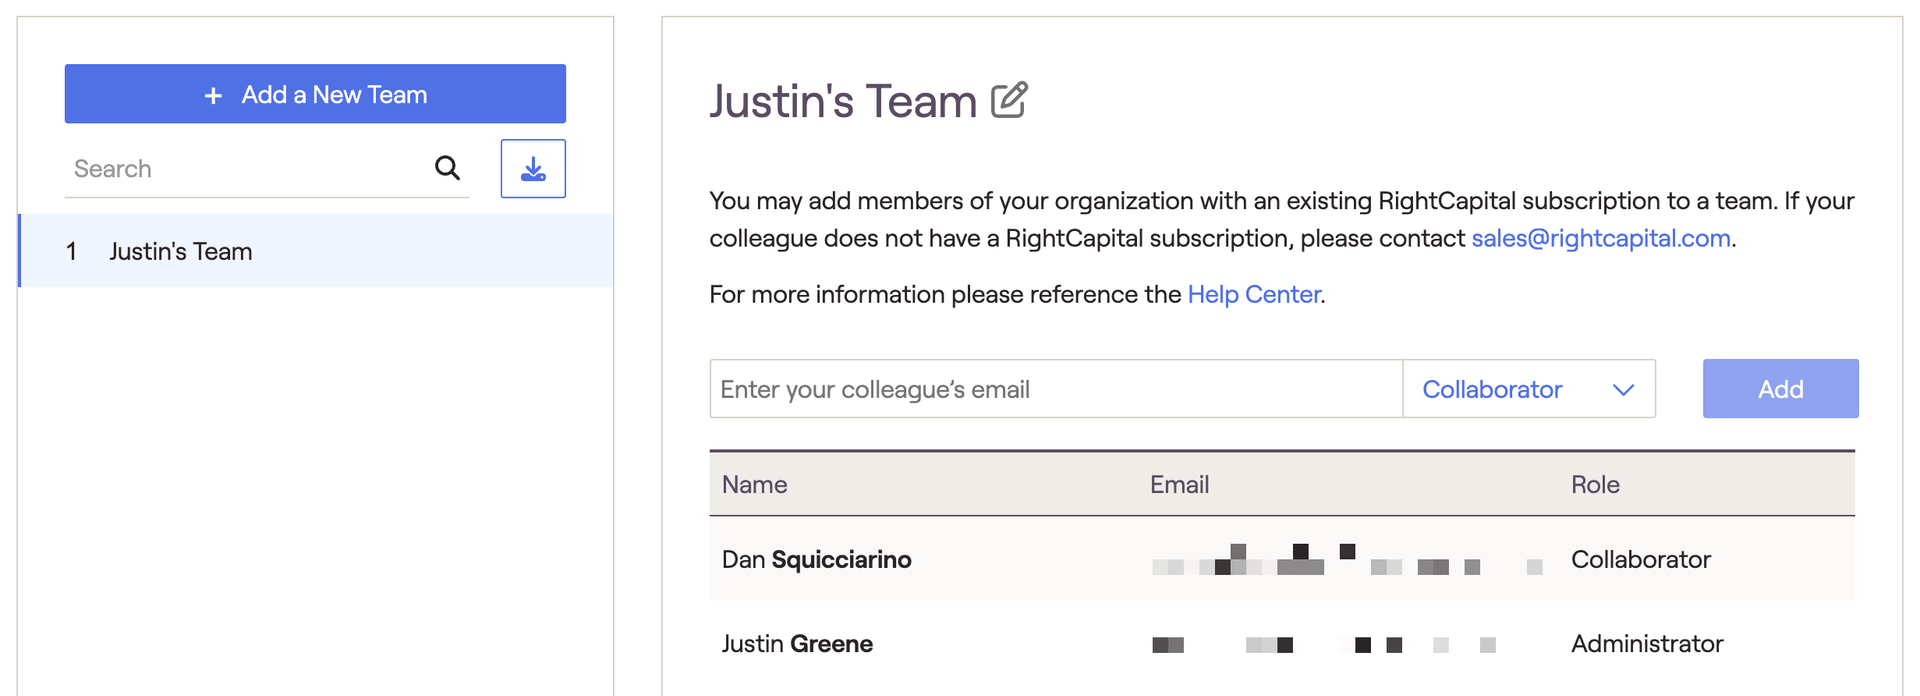1920x696 pixels.
Task: Click the edit pencil icon beside Justin's Team
Action: pos(1009,100)
